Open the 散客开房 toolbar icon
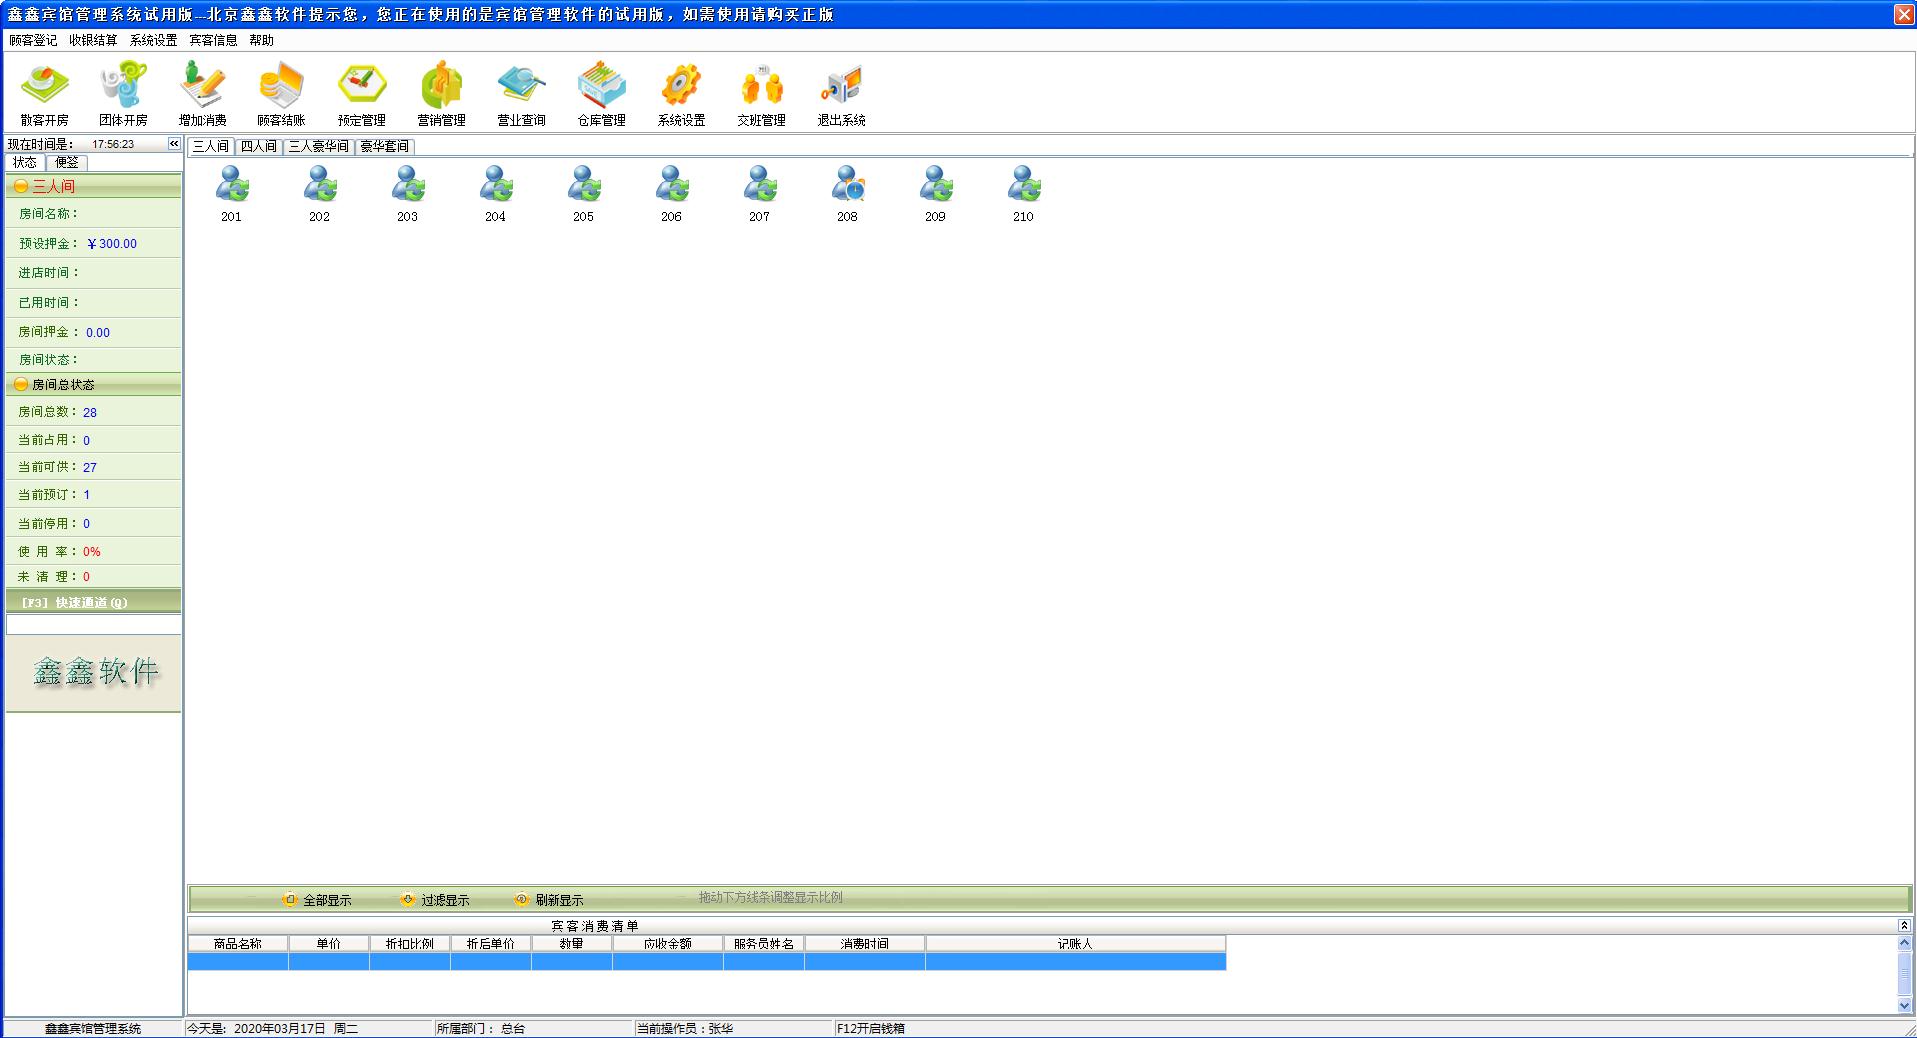Viewport: 1917px width, 1038px height. (x=44, y=94)
